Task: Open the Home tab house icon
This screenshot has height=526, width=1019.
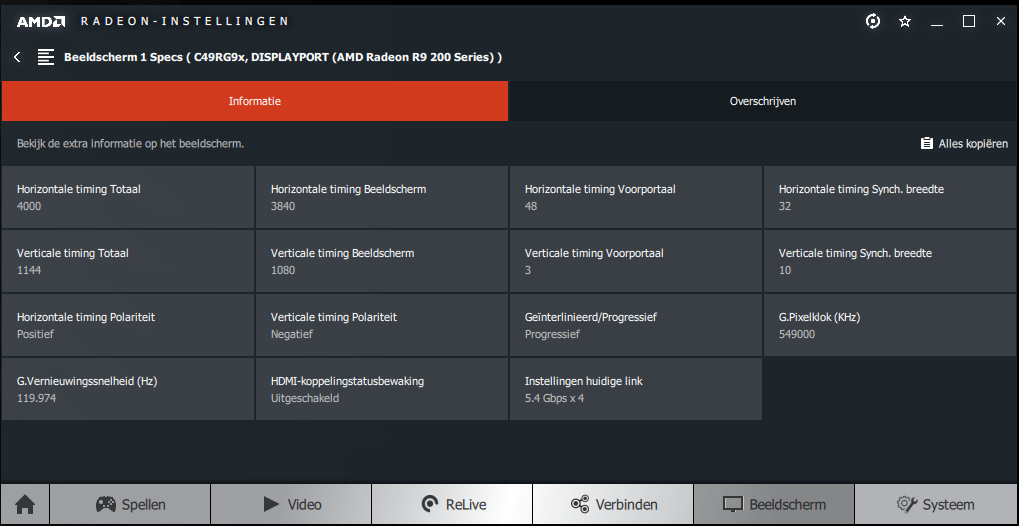Action: coord(25,504)
